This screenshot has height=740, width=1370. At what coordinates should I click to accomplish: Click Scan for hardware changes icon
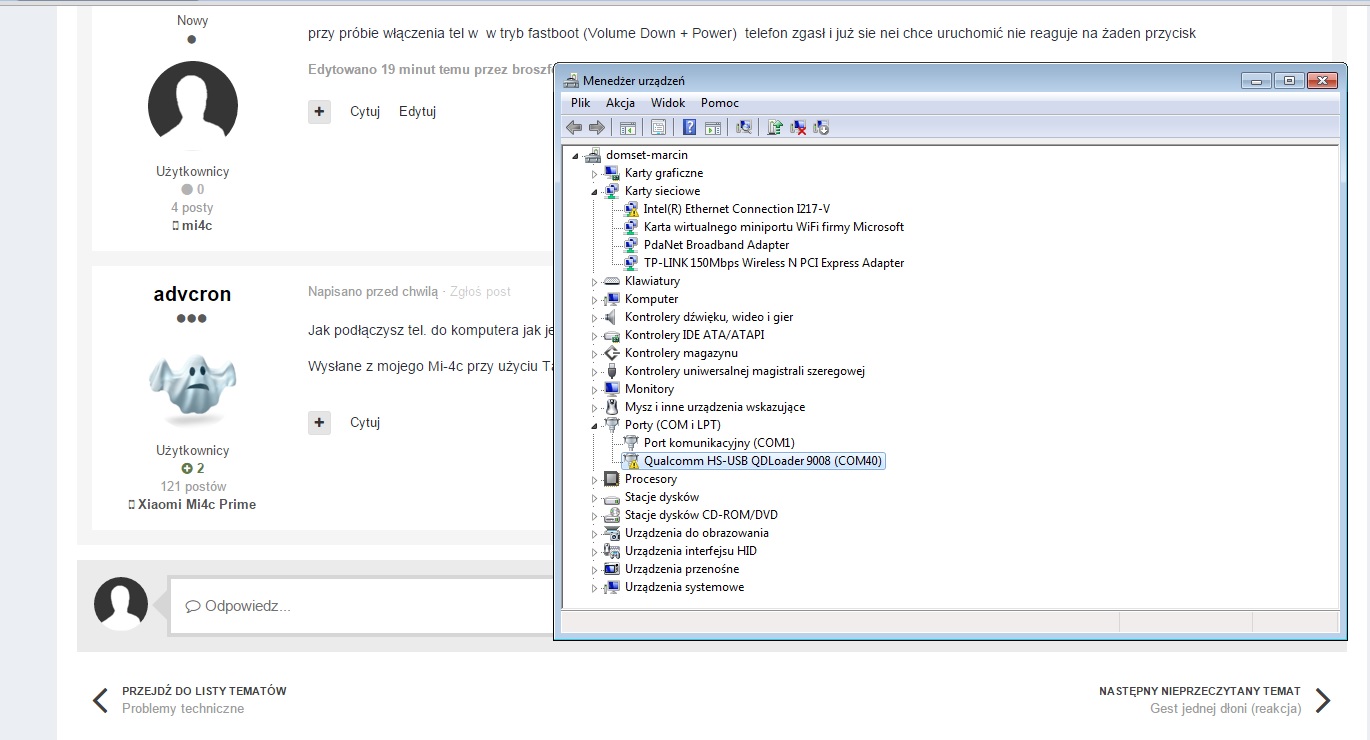coord(743,127)
